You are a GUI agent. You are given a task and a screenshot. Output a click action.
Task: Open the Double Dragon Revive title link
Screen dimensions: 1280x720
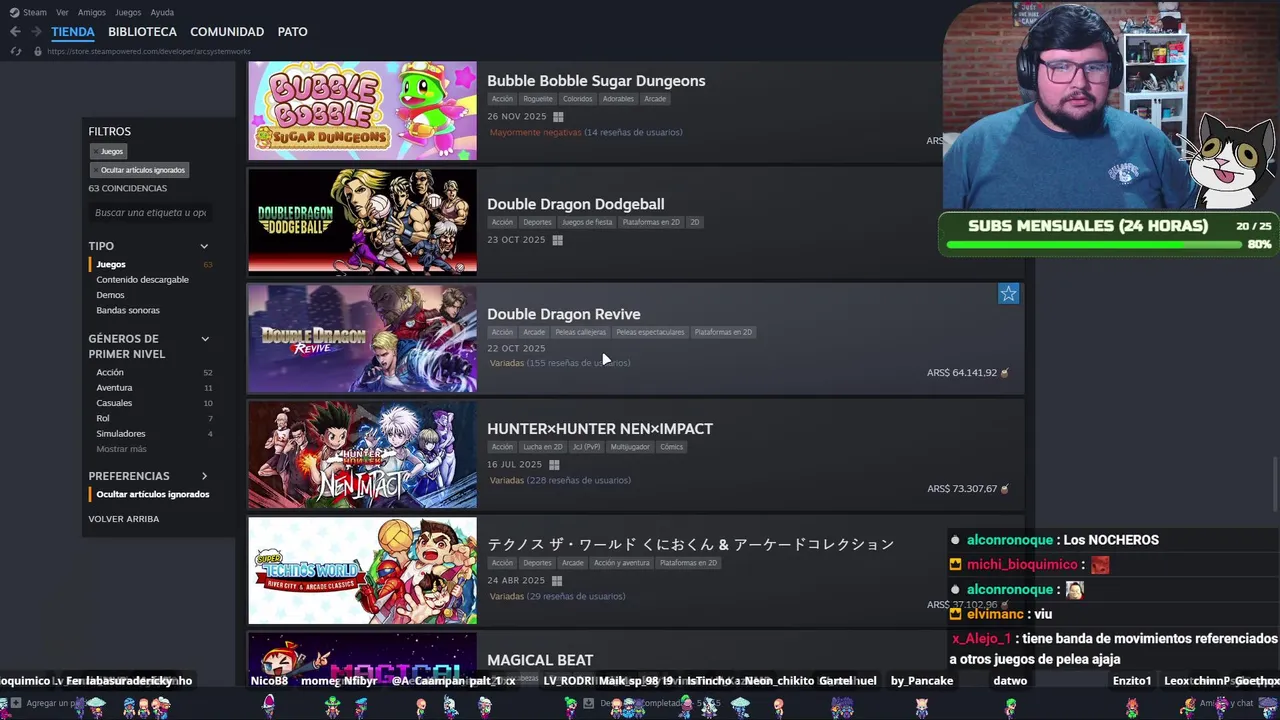[563, 314]
